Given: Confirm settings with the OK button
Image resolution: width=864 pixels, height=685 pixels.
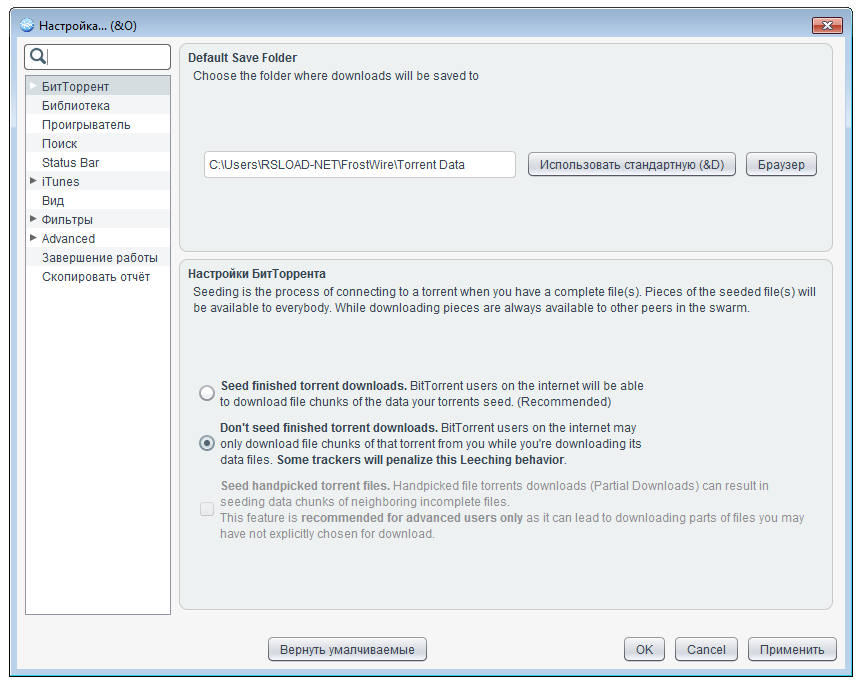Looking at the screenshot, I should (644, 649).
